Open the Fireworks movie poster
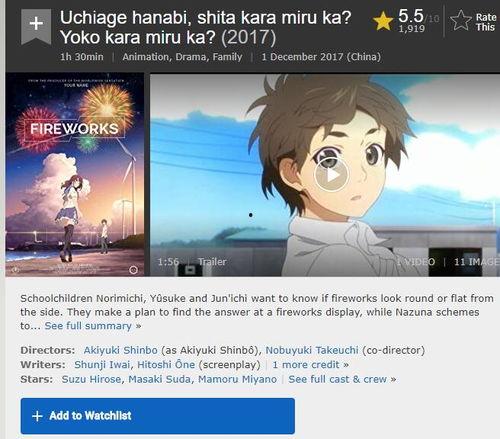This screenshot has width=500, height=439. 75,175
